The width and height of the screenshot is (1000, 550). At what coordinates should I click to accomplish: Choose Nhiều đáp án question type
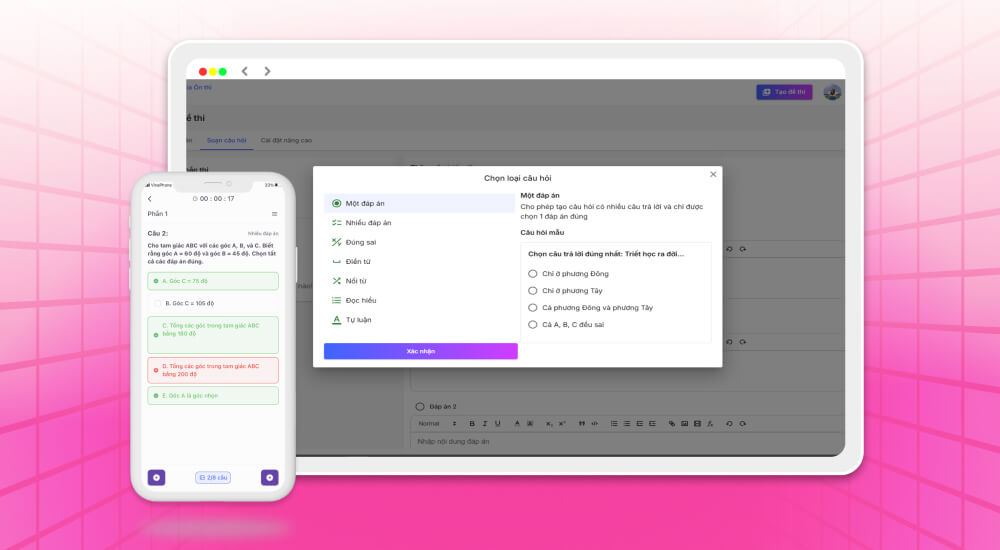click(368, 222)
